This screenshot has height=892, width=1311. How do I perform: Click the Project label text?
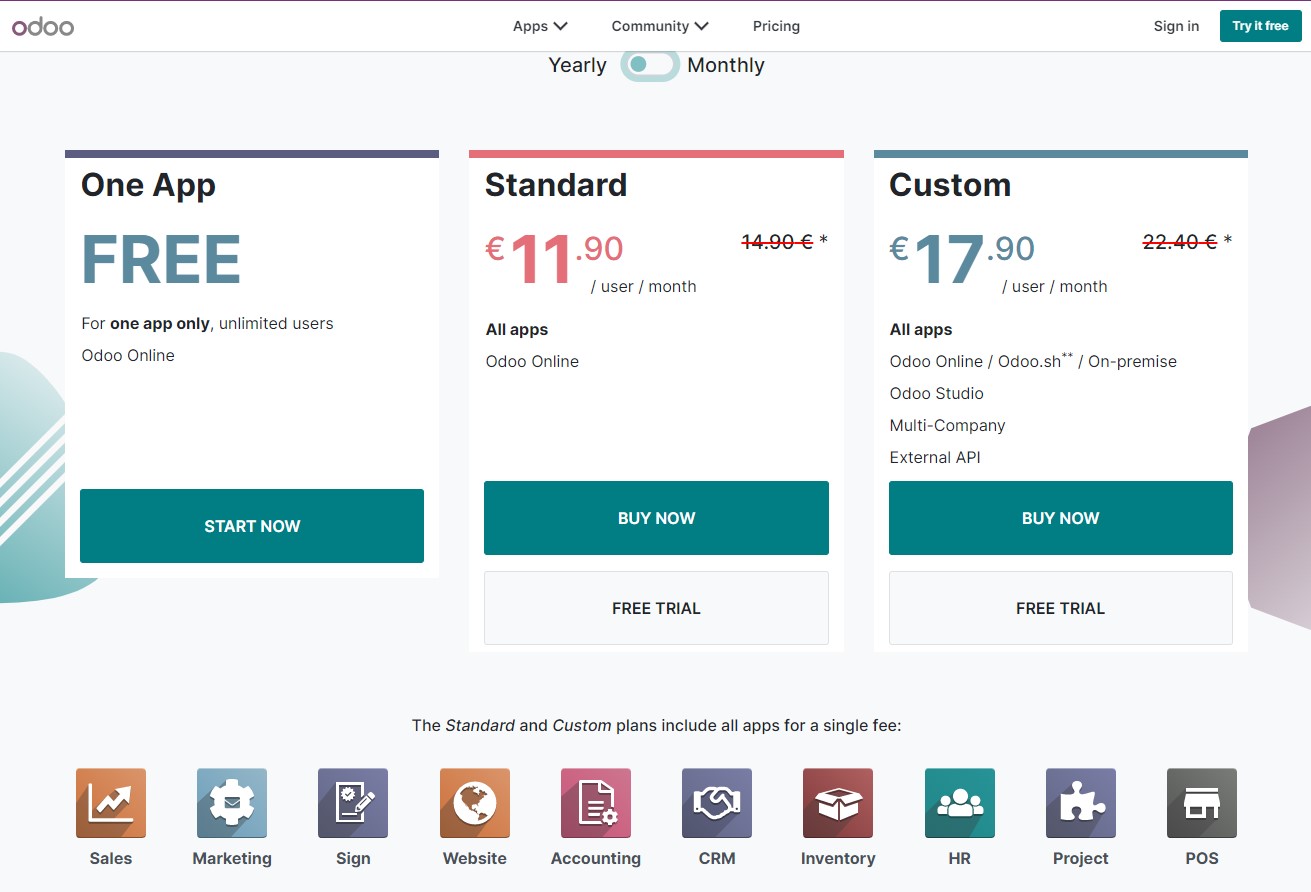click(1081, 858)
